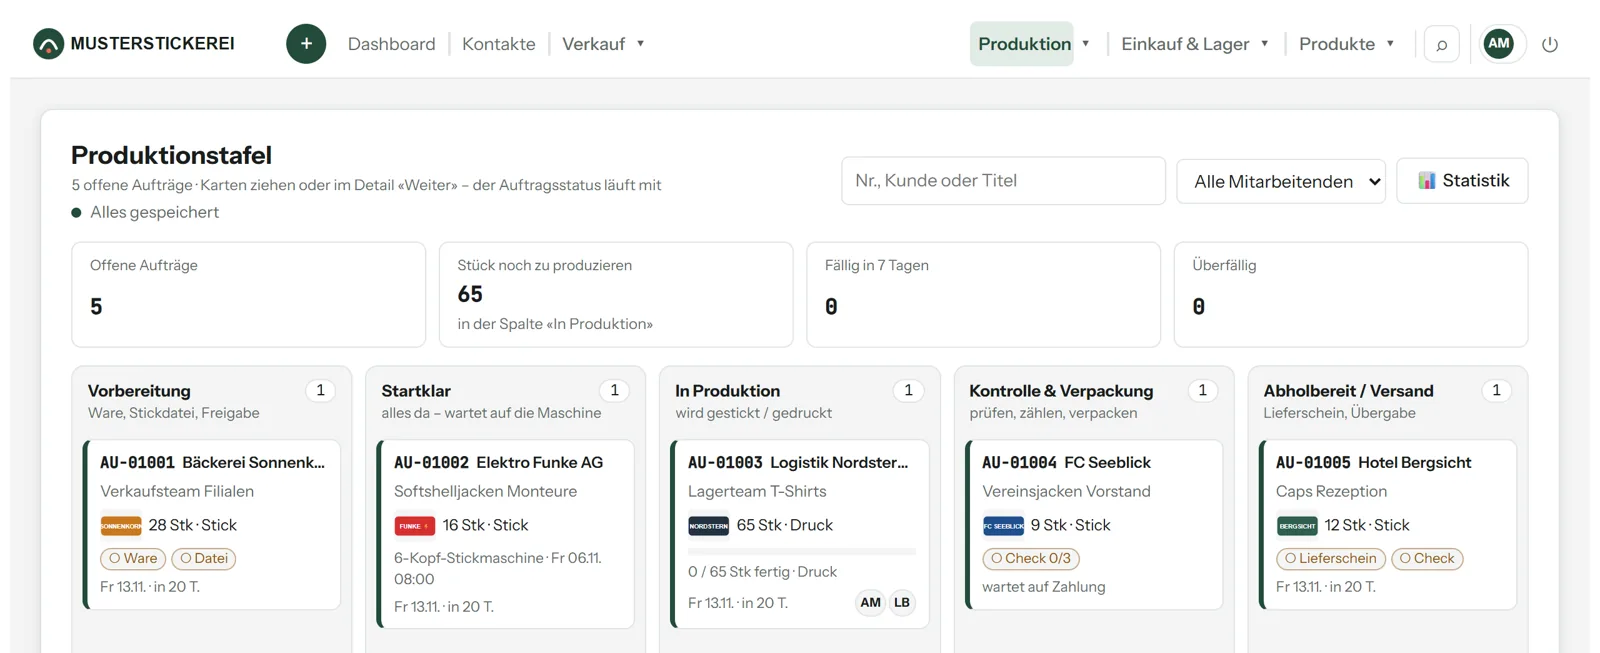1600x653 pixels.
Task: Toggle the Ware check on AU-01001
Action: click(x=133, y=558)
